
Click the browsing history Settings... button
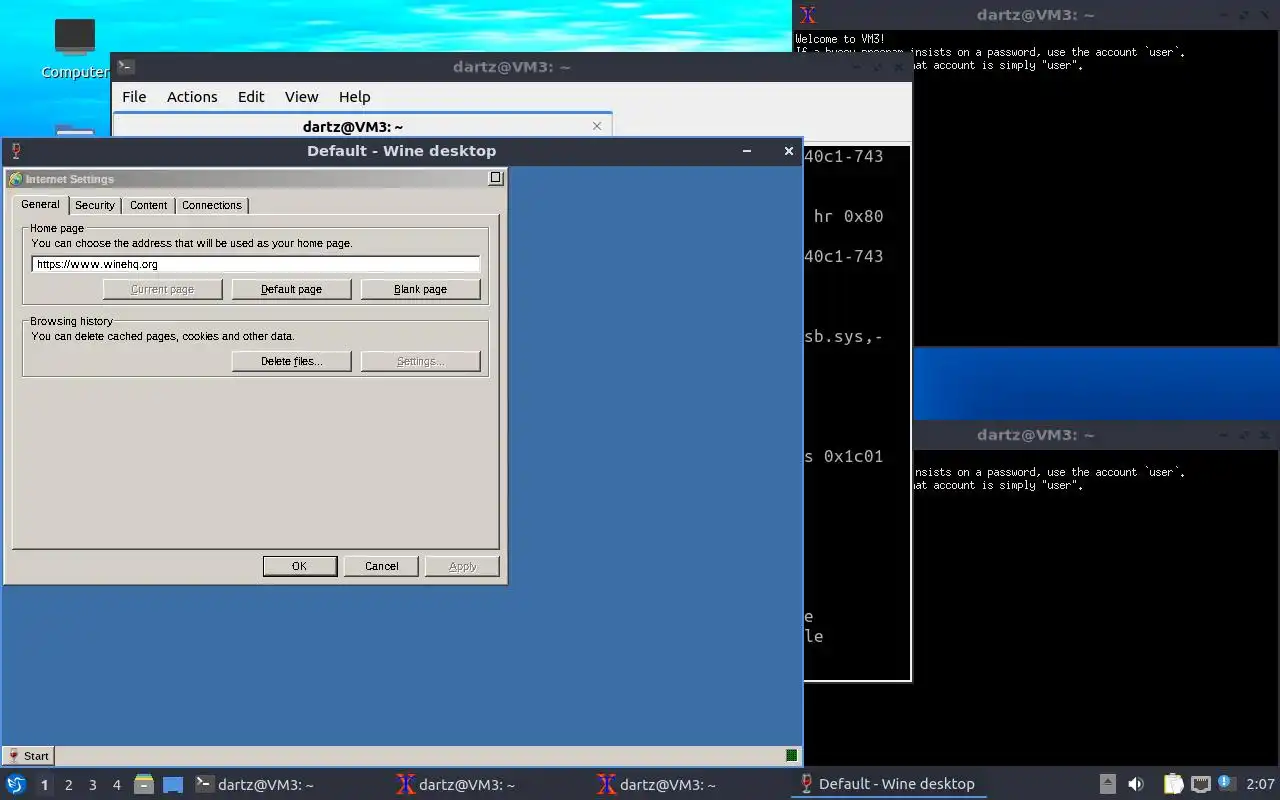tap(421, 361)
